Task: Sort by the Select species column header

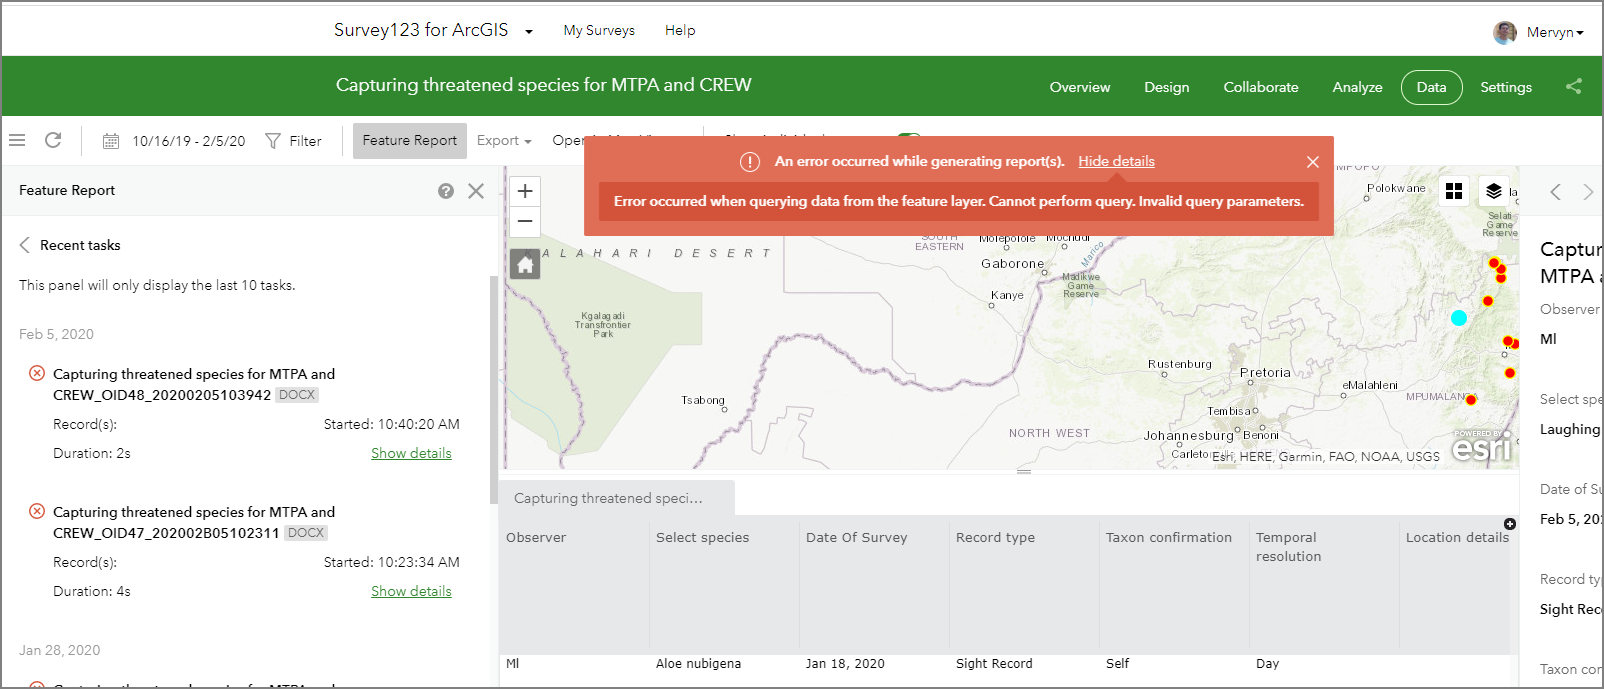Action: [702, 537]
